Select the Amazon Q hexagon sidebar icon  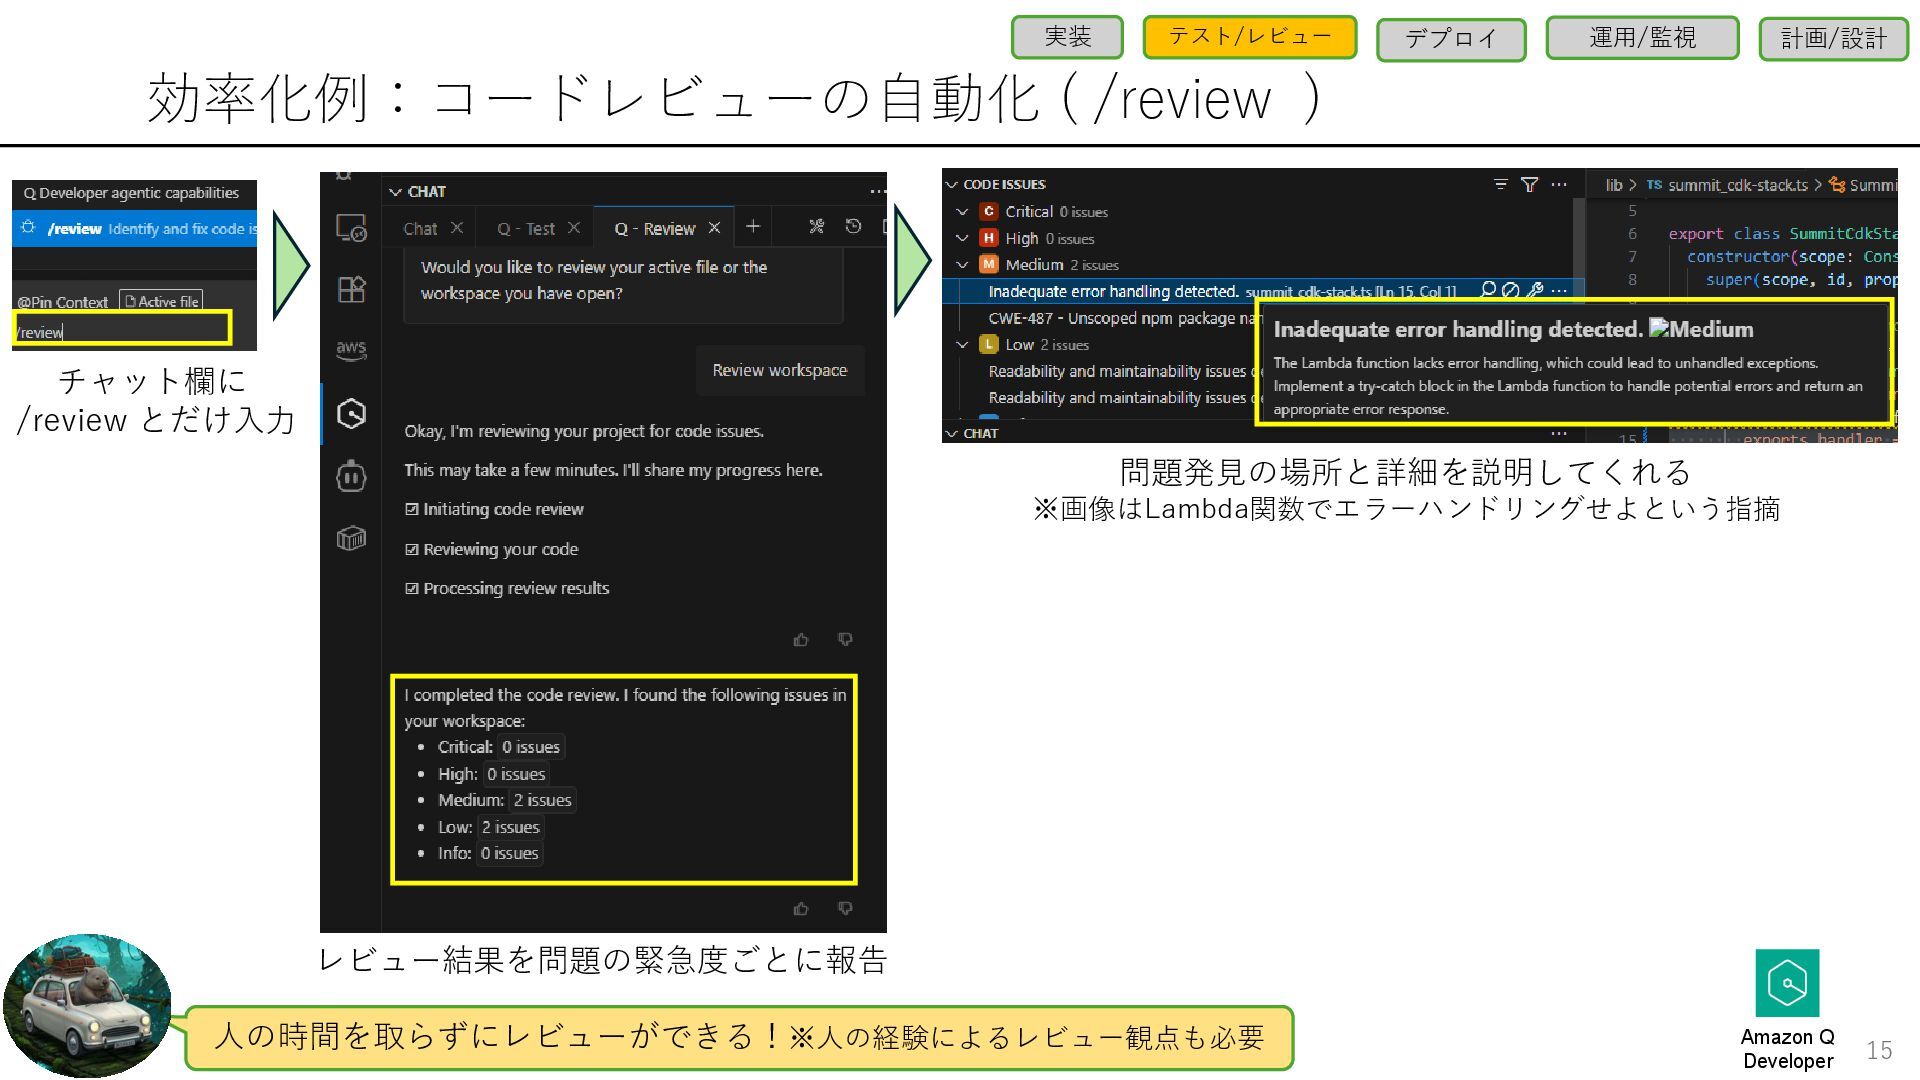pyautogui.click(x=351, y=413)
